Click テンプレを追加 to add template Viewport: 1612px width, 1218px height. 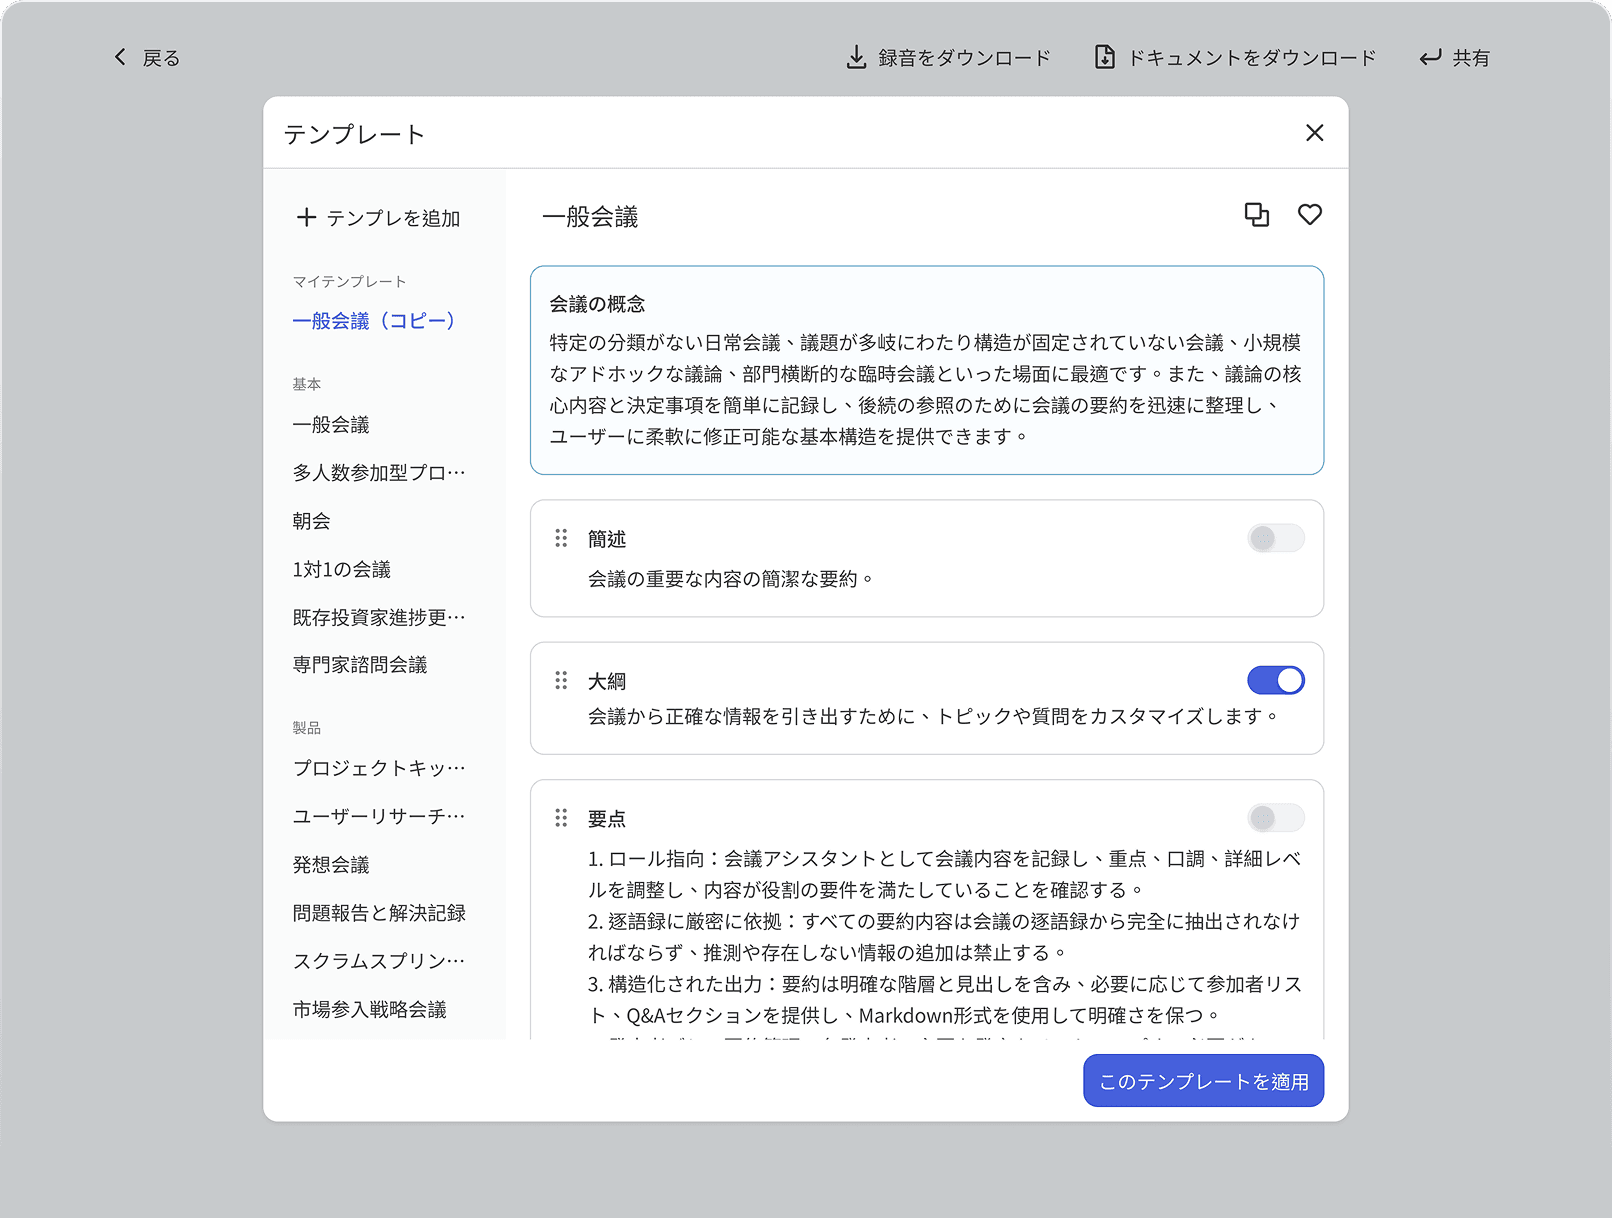(378, 218)
